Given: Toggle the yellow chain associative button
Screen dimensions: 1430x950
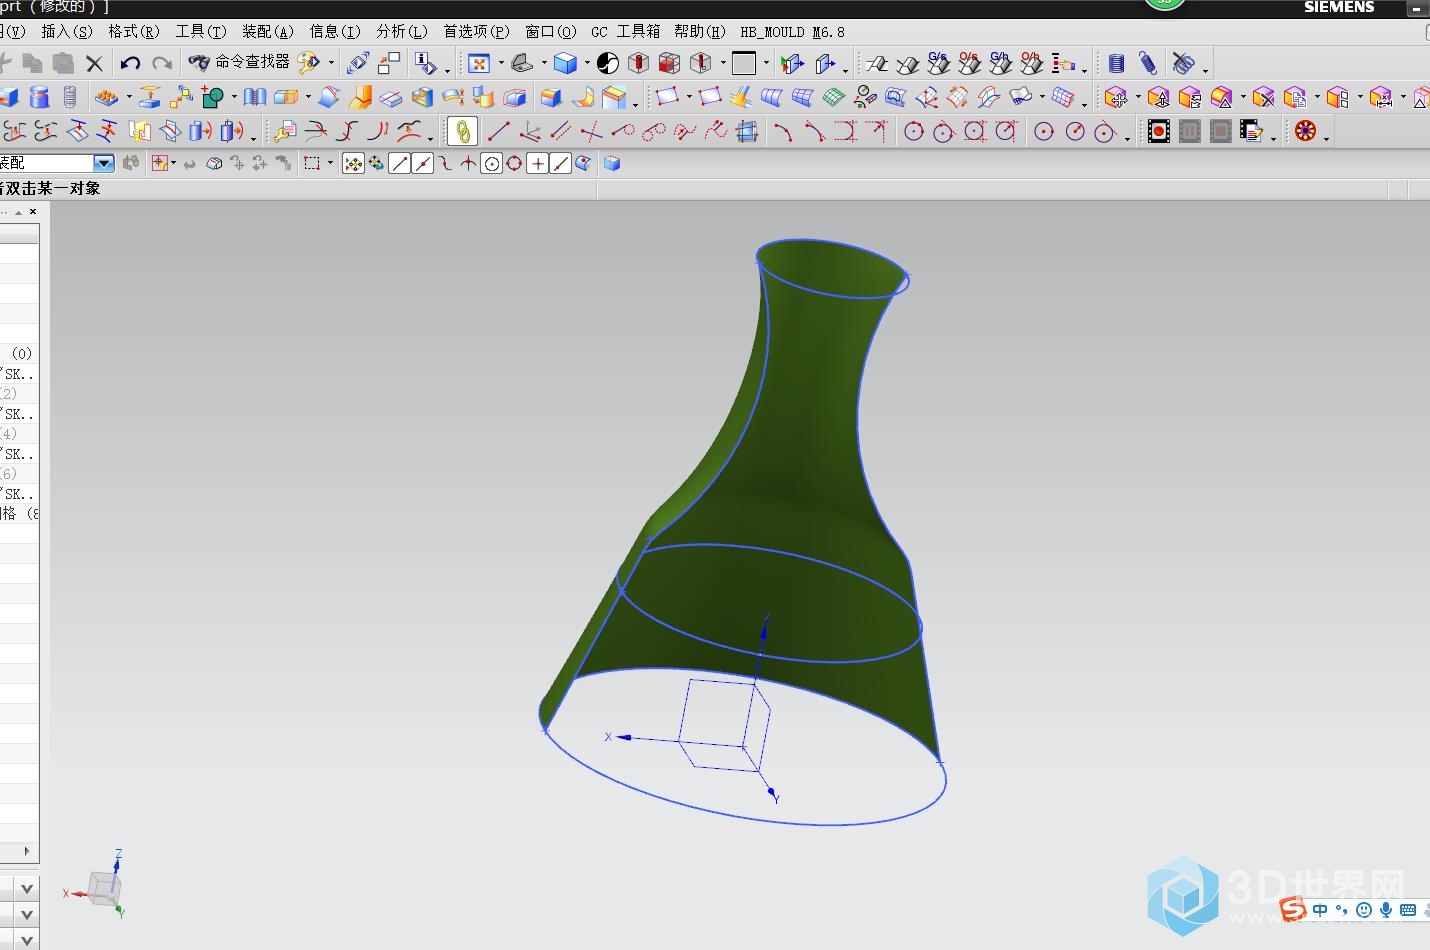Looking at the screenshot, I should click(462, 131).
